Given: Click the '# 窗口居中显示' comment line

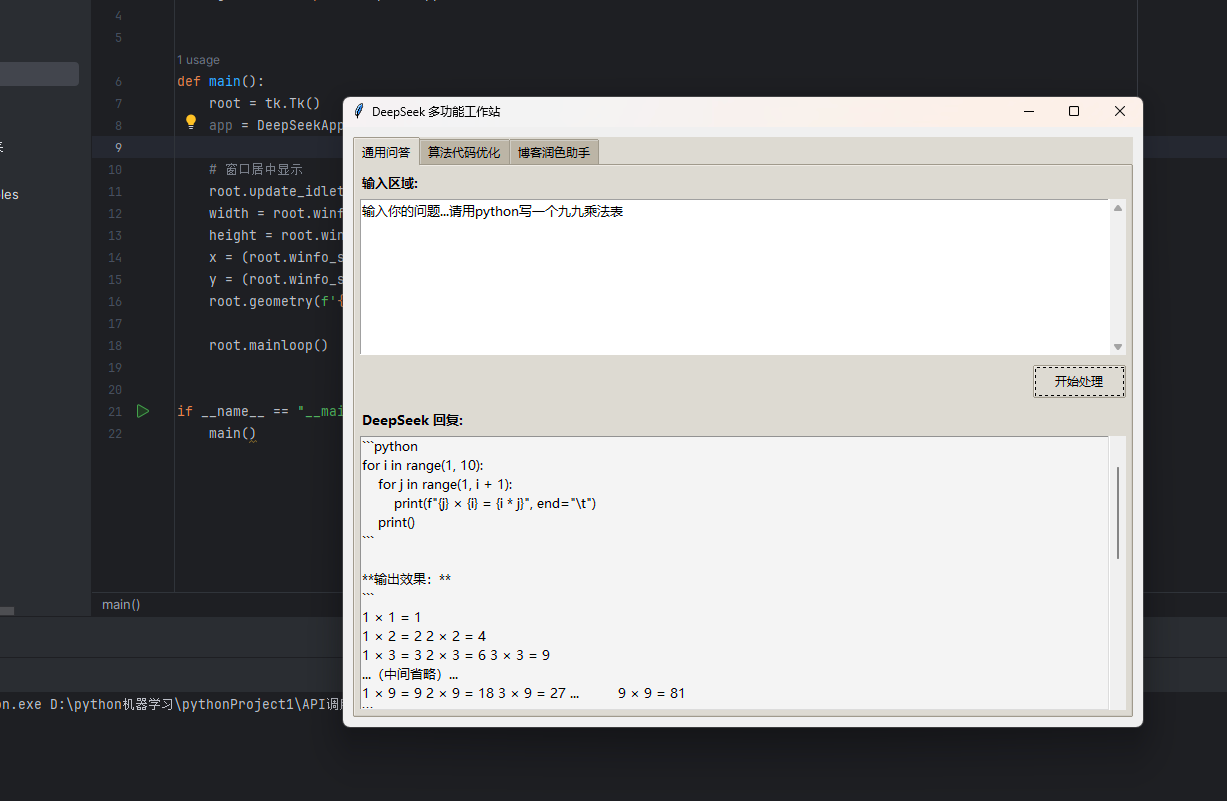Looking at the screenshot, I should point(256,169).
